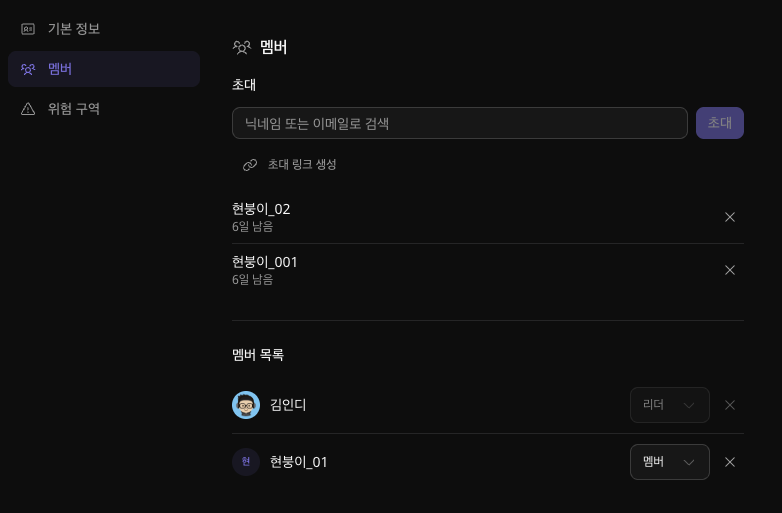Remove member 현붕이_01 with X icon
782x513 pixels.
tap(730, 462)
